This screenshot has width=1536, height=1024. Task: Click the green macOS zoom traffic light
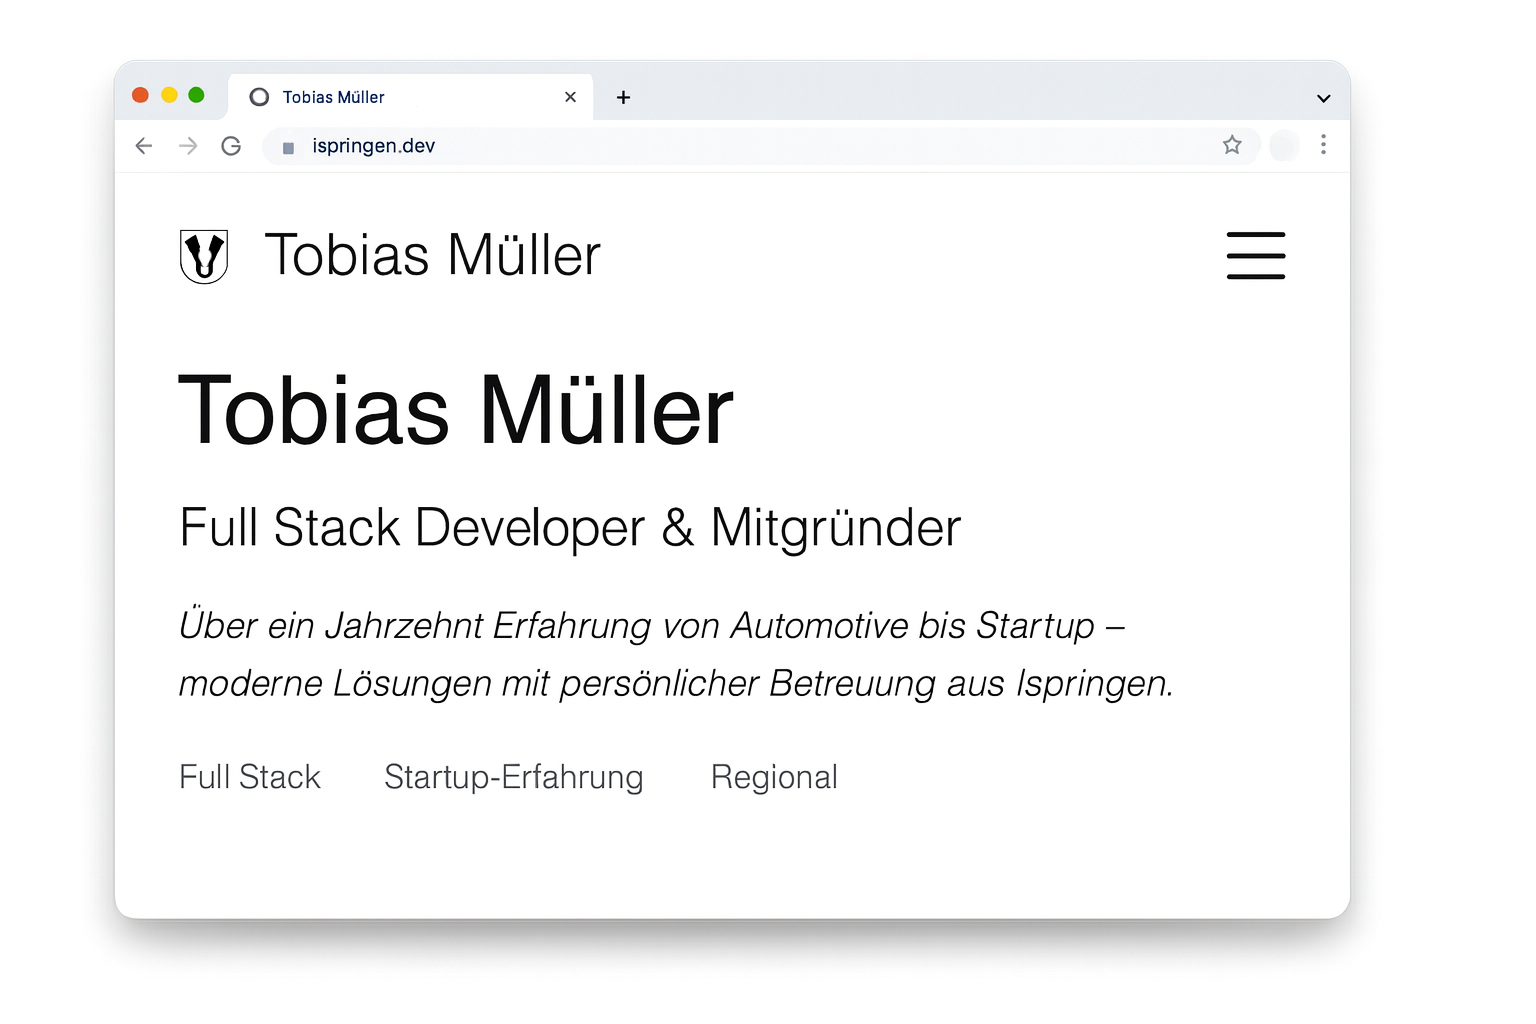tap(198, 94)
